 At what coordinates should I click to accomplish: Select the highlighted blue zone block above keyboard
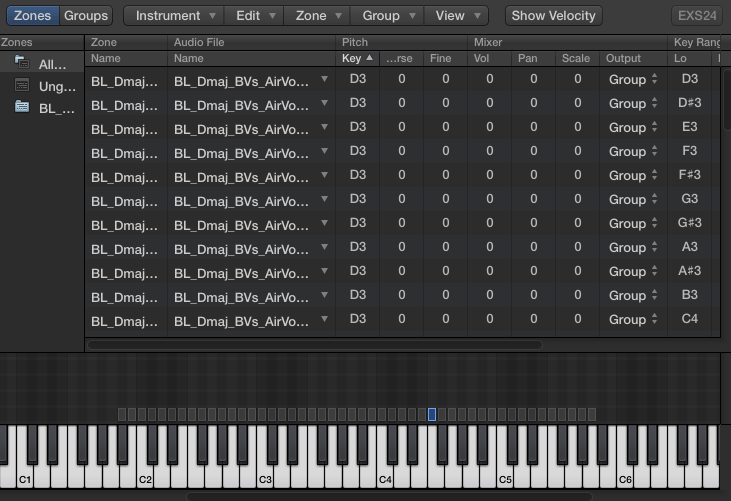(432, 414)
